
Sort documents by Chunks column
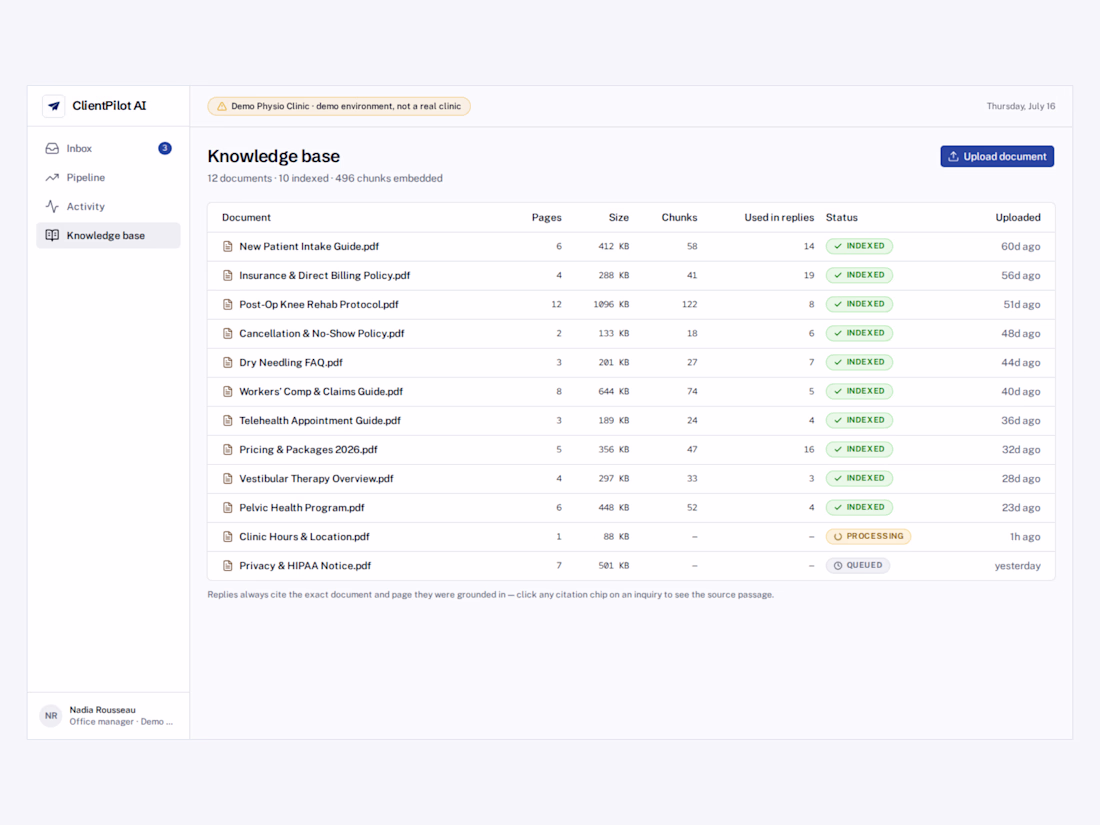679,217
